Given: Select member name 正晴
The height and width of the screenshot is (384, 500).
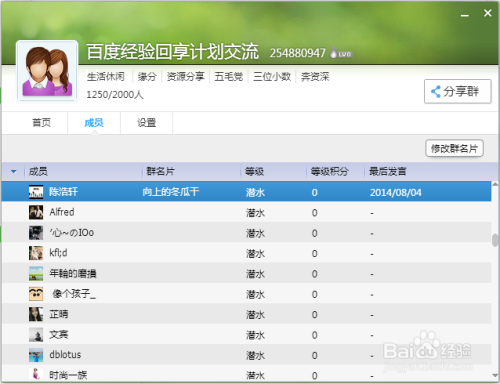Looking at the screenshot, I should [x=59, y=314].
